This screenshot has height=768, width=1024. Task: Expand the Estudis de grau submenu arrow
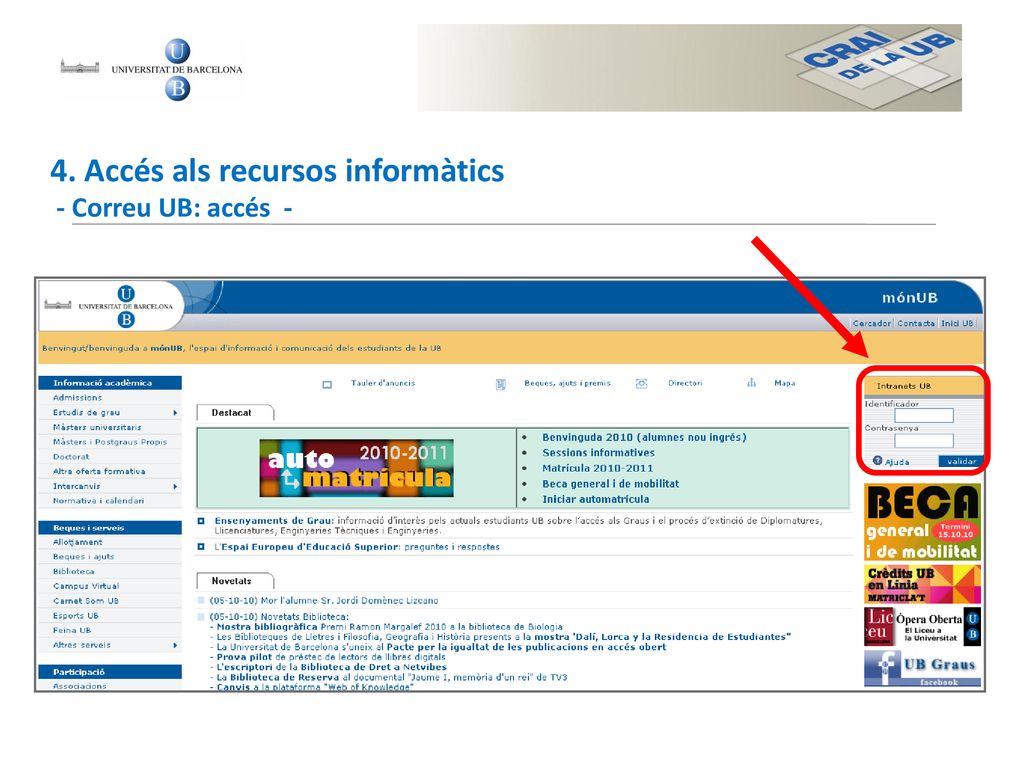(x=175, y=413)
